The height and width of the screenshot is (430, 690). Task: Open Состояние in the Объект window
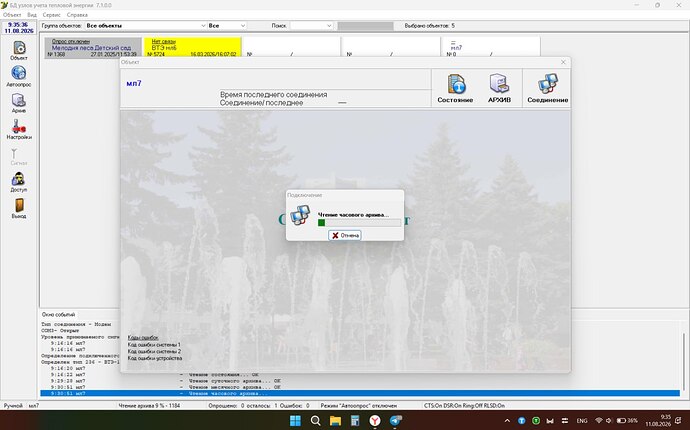pyautogui.click(x=455, y=88)
